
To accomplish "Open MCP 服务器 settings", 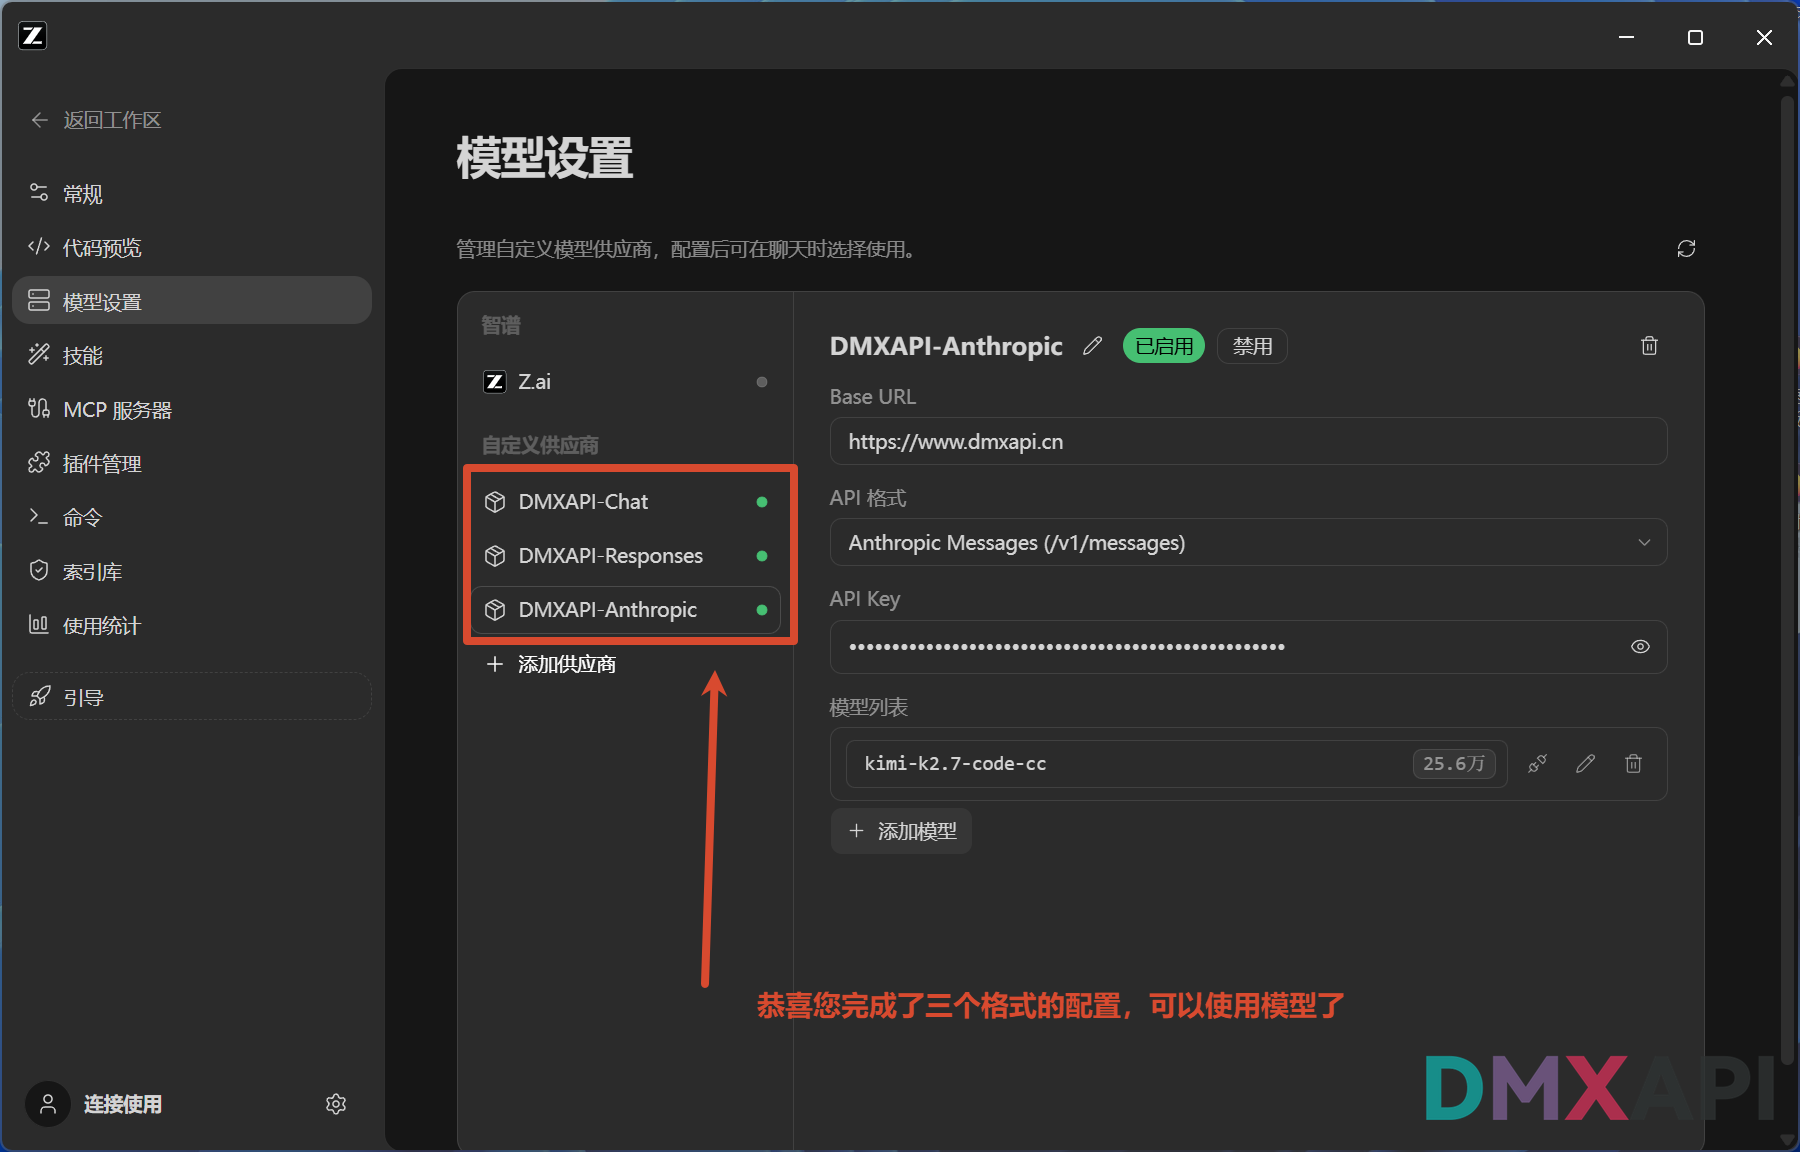I will [x=191, y=409].
